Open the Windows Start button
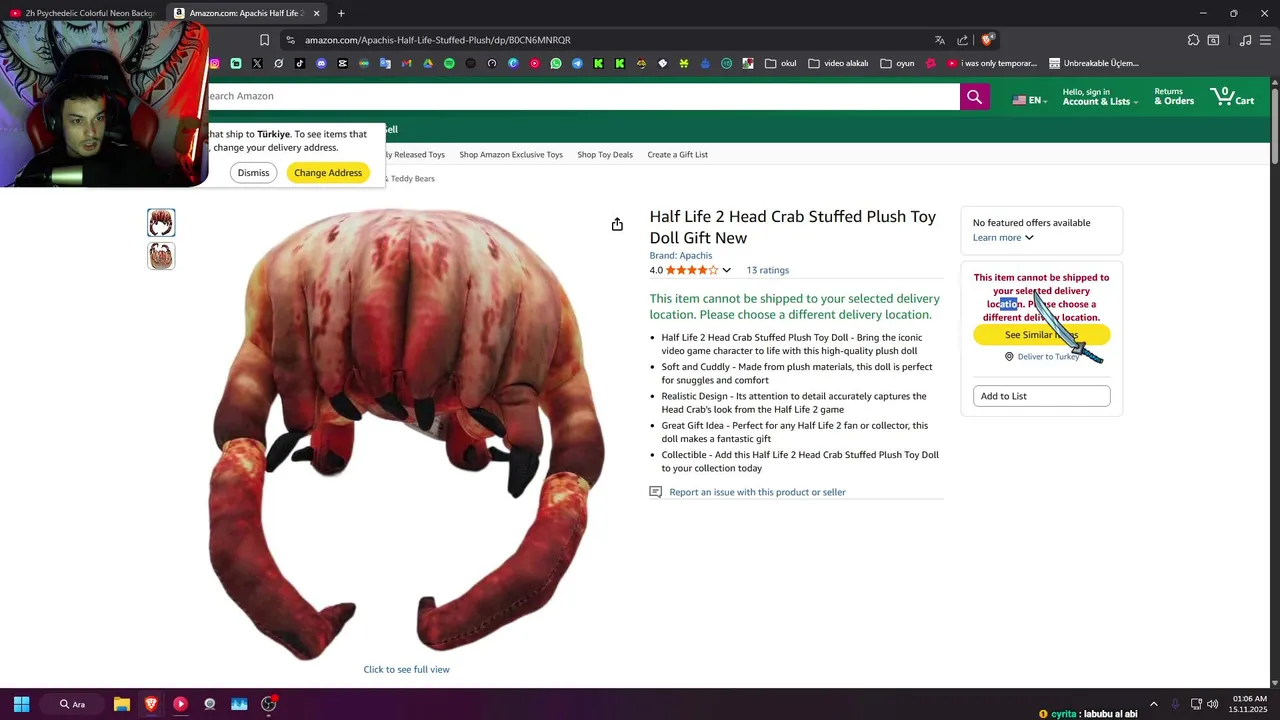The image size is (1280, 720). 21,704
